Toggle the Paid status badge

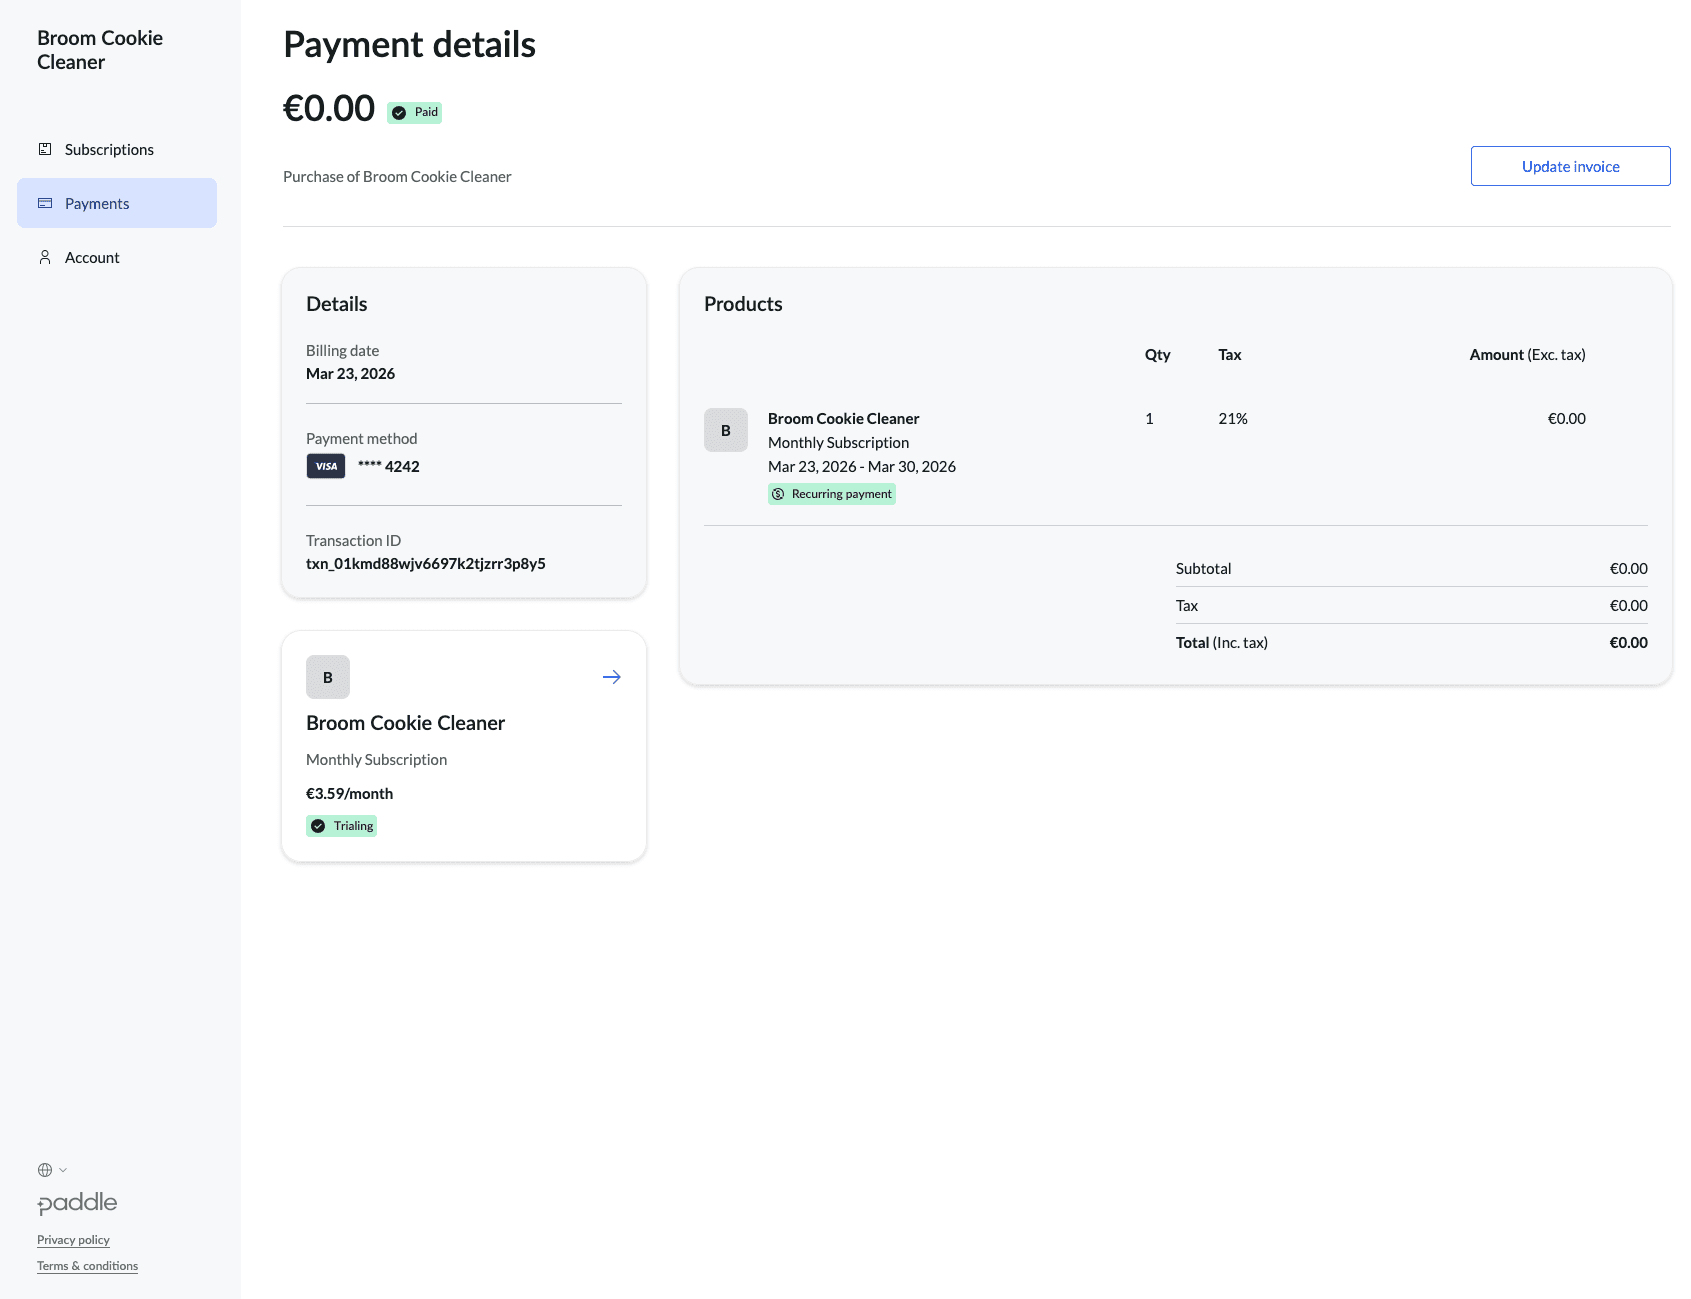coord(414,112)
